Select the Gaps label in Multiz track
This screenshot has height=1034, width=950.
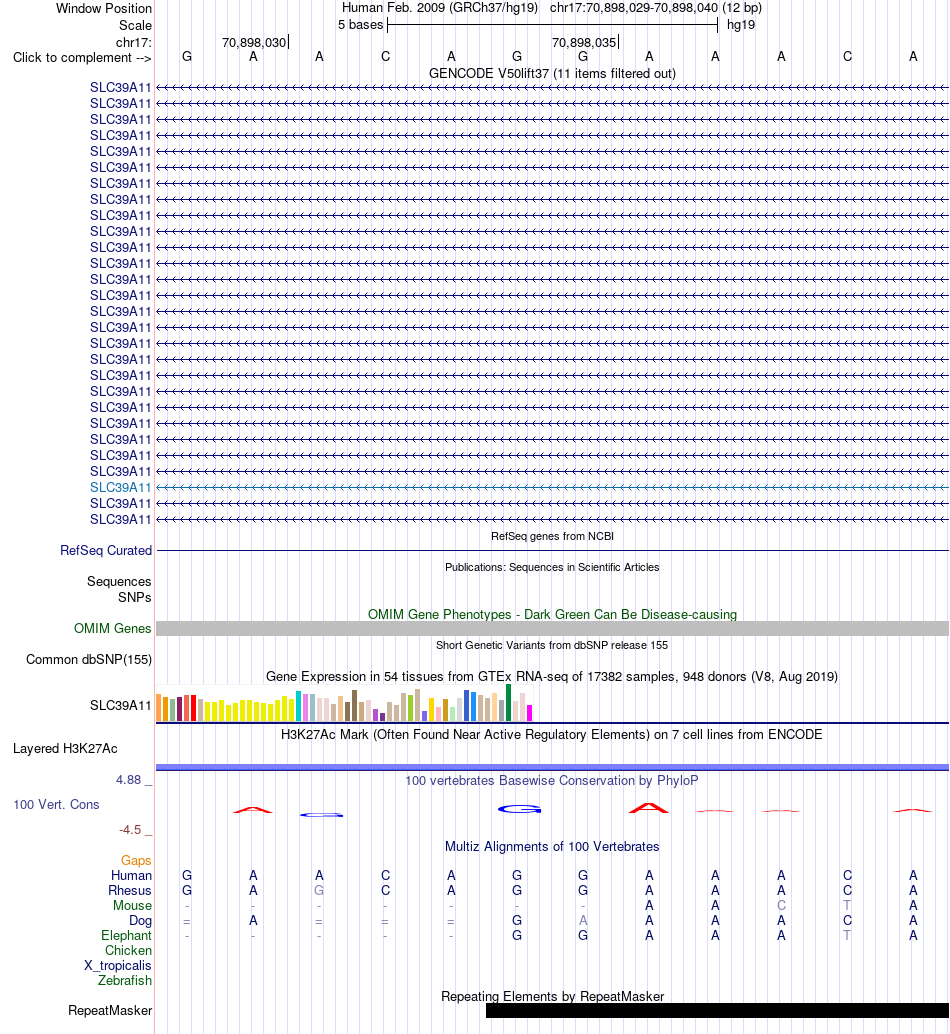tap(136, 860)
